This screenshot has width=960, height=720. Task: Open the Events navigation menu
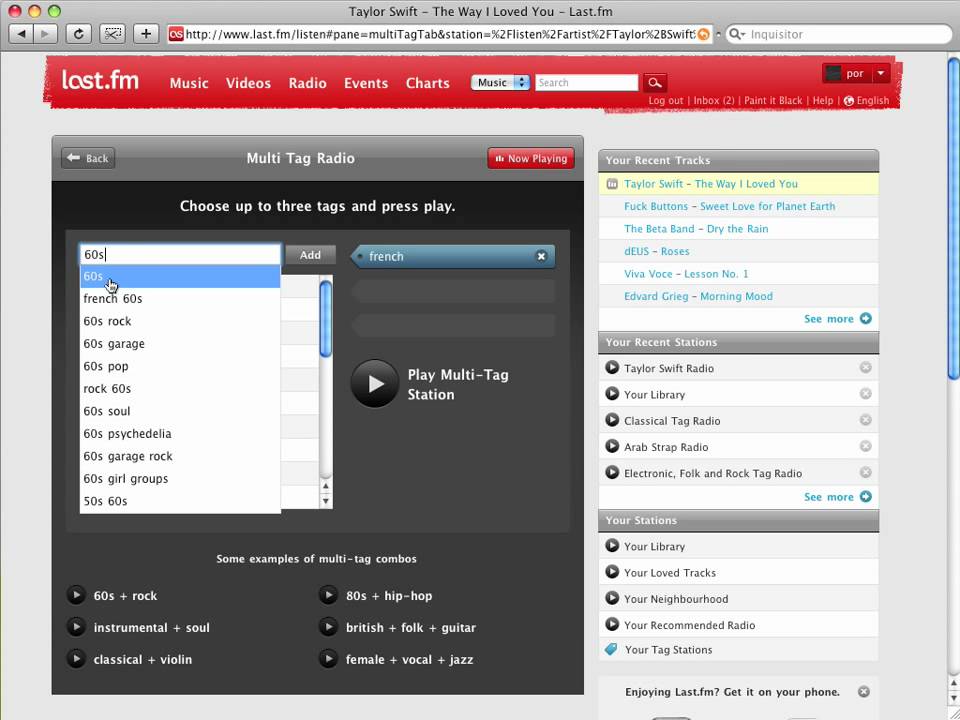point(366,83)
